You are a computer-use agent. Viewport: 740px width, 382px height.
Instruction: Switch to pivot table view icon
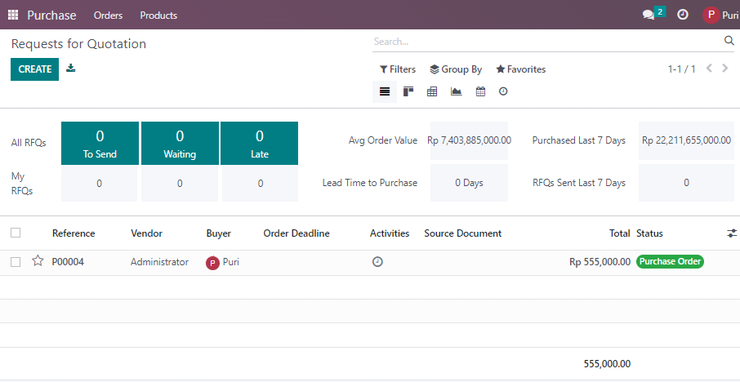point(432,92)
